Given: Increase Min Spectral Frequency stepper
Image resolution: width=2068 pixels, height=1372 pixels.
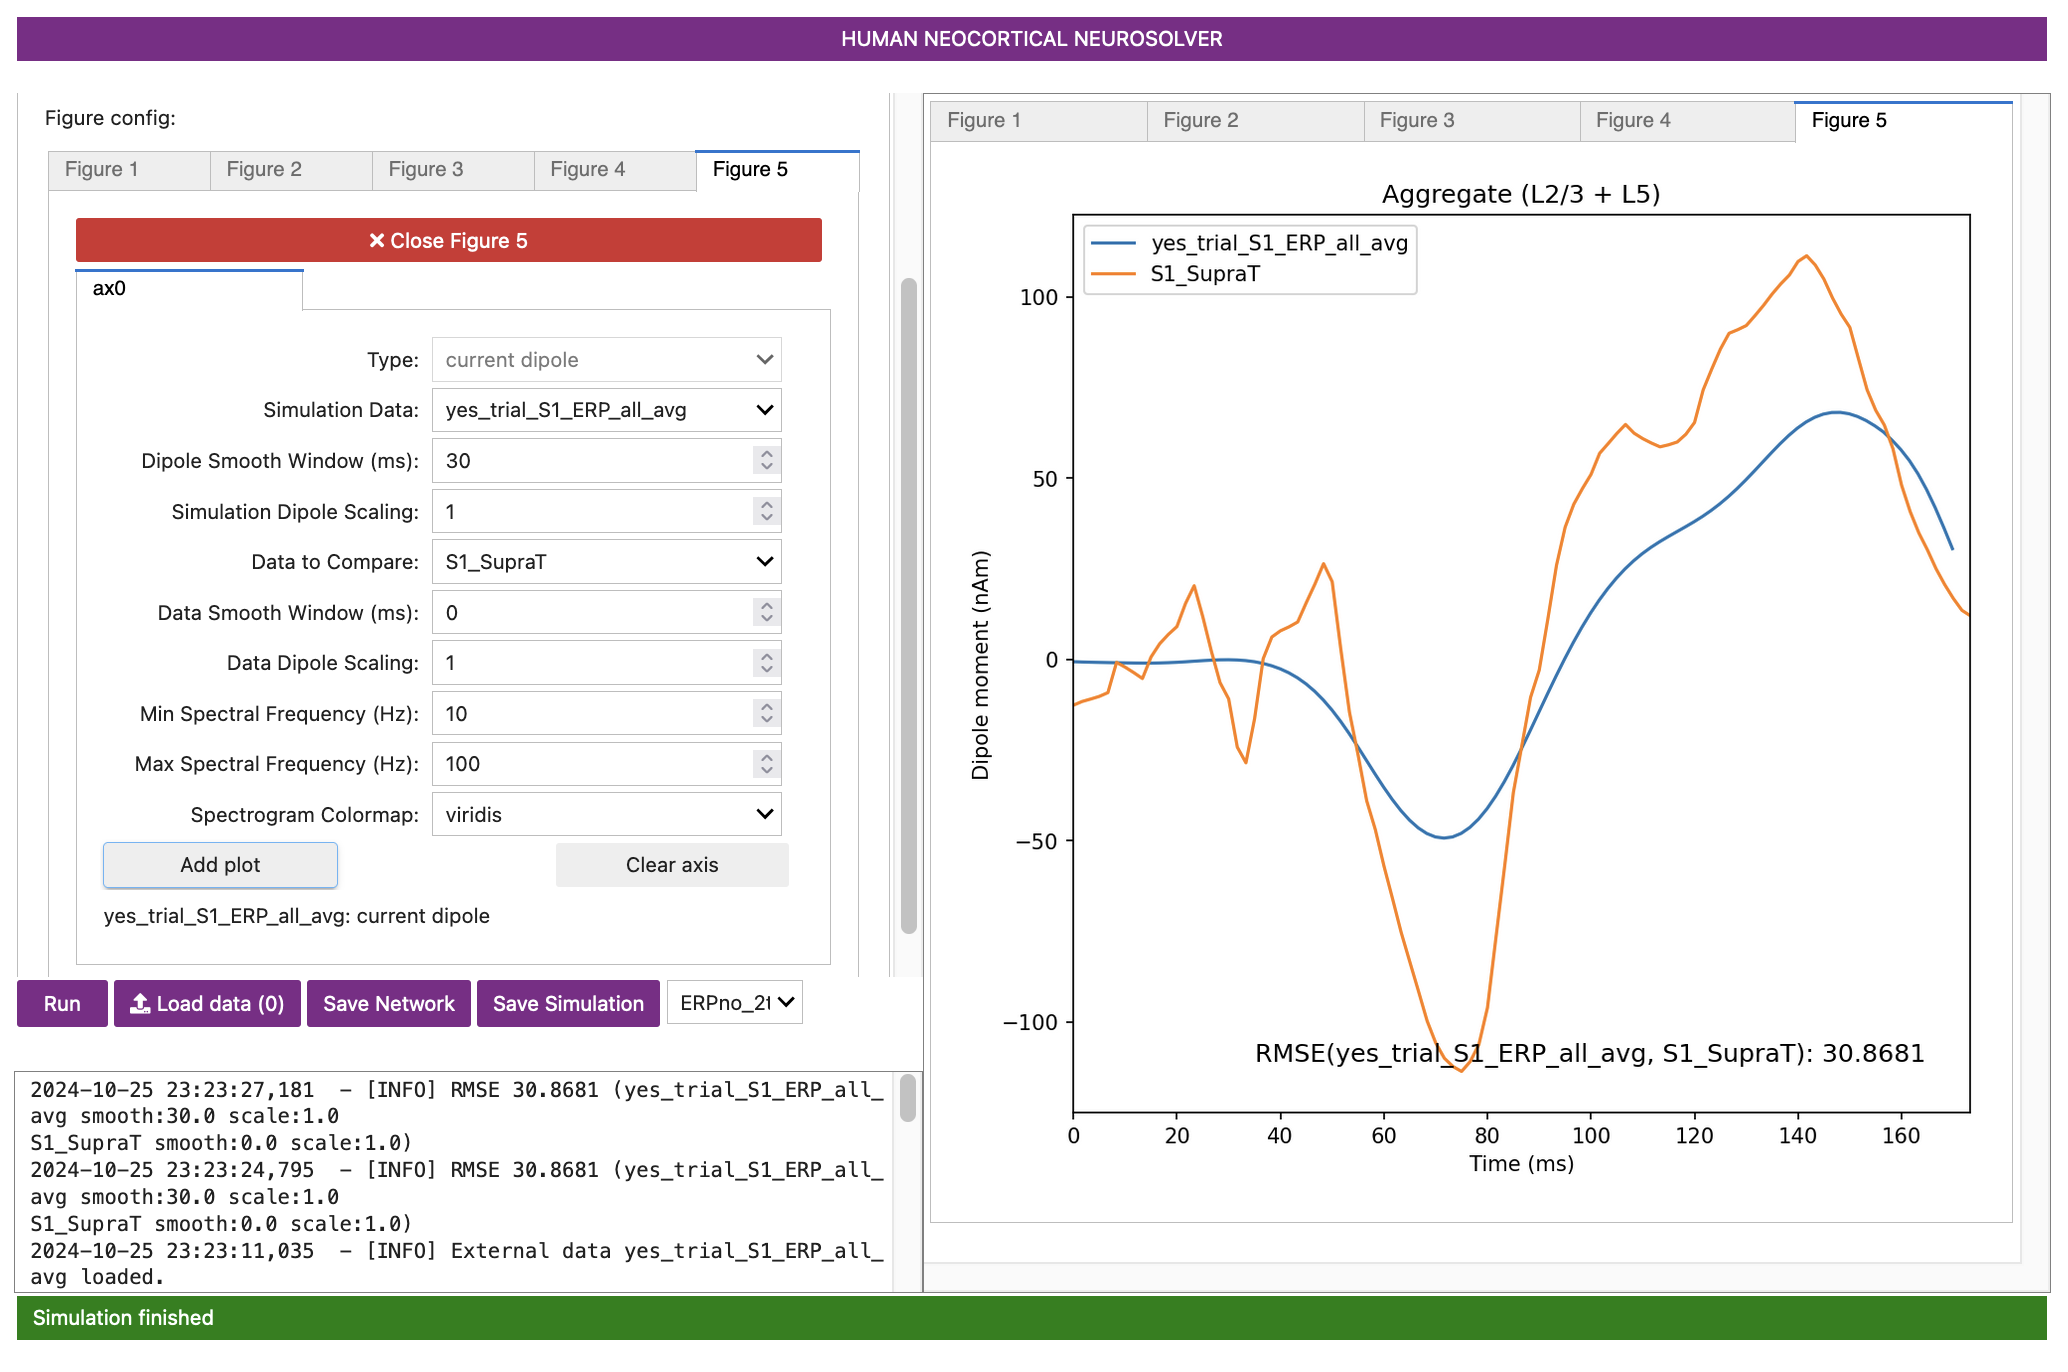Looking at the screenshot, I should (x=766, y=707).
